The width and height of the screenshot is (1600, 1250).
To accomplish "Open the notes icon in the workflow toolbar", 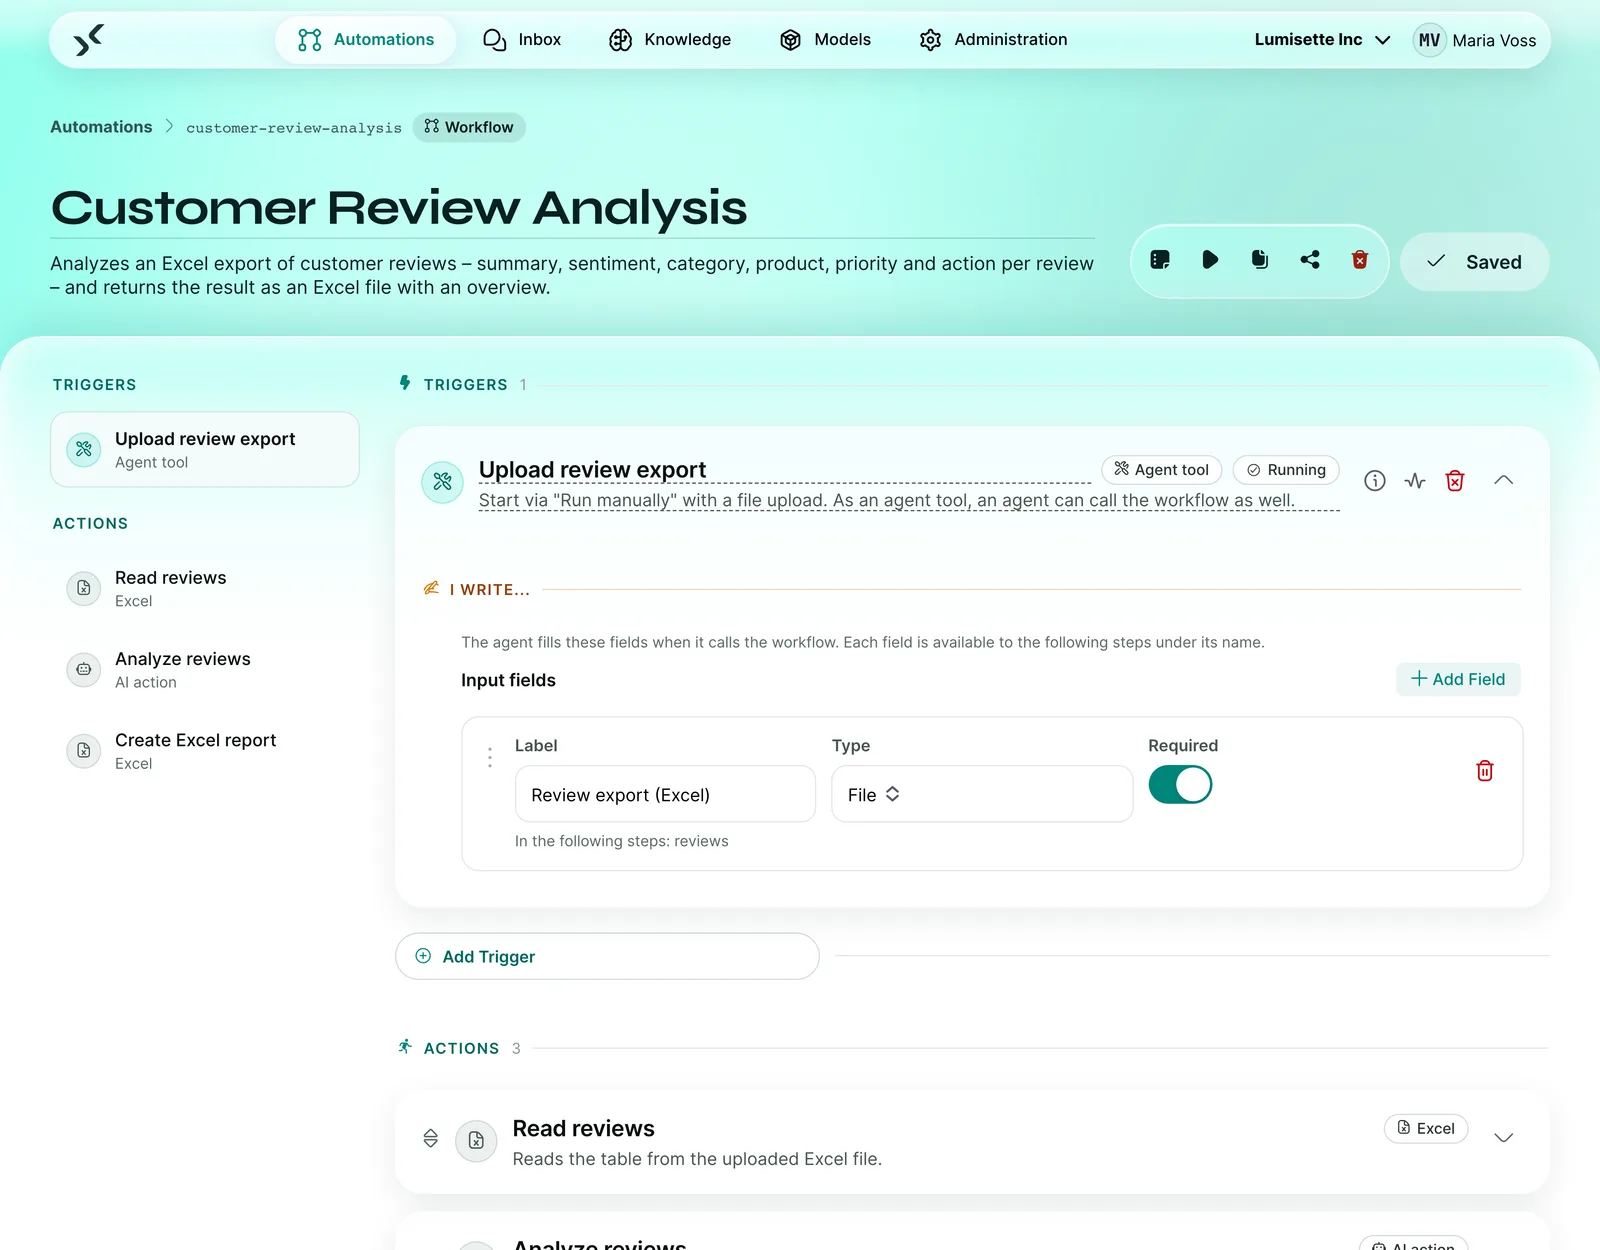I will click(x=1160, y=260).
